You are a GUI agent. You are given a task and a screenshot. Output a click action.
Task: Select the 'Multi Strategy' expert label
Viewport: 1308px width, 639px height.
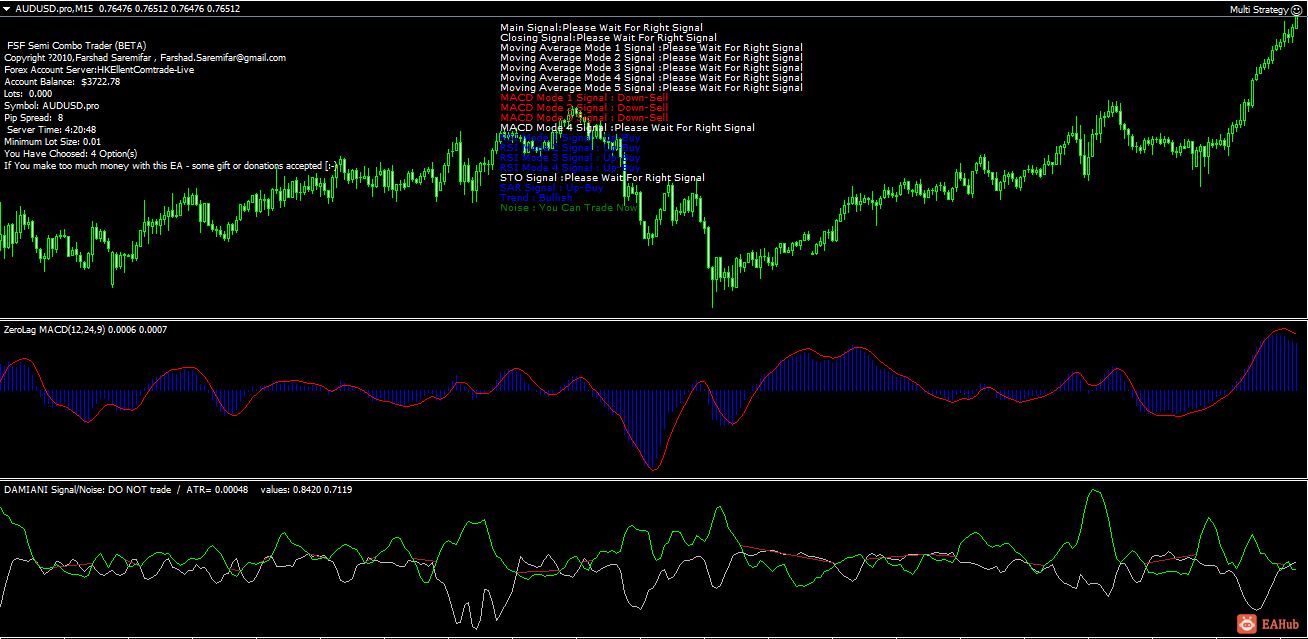pos(1259,9)
